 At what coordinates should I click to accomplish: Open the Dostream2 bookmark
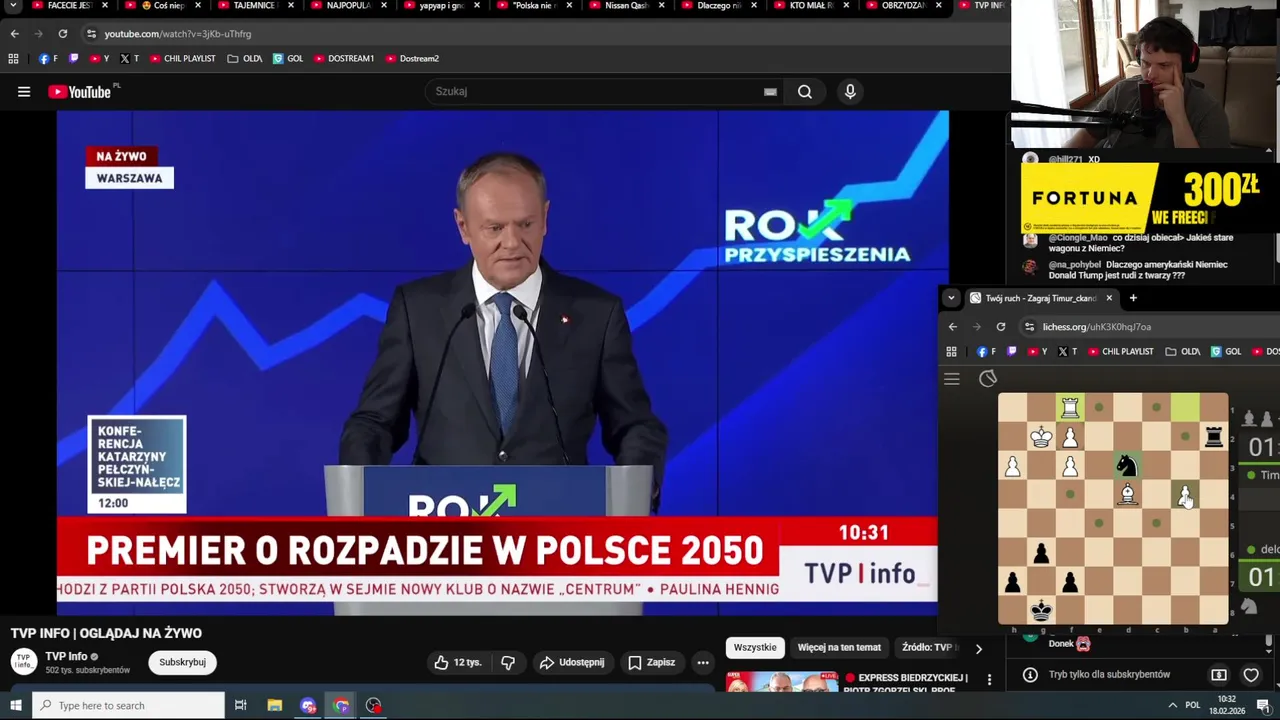point(412,59)
